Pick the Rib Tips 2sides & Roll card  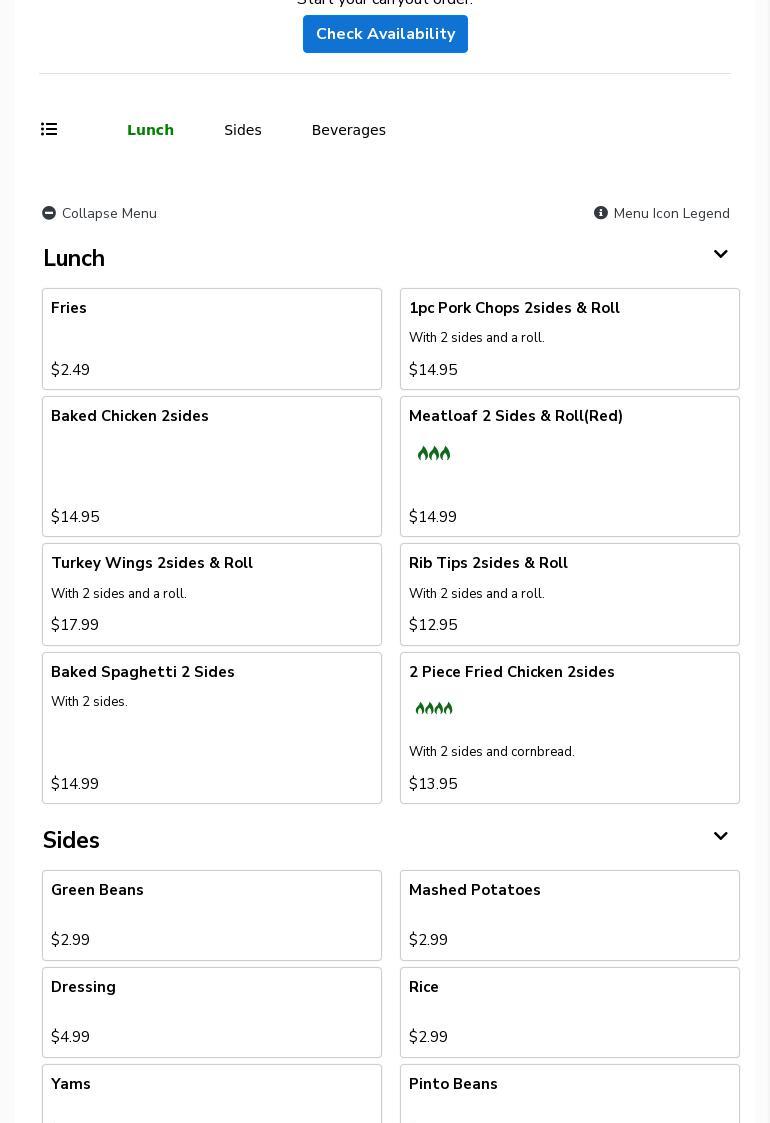coord(570,594)
